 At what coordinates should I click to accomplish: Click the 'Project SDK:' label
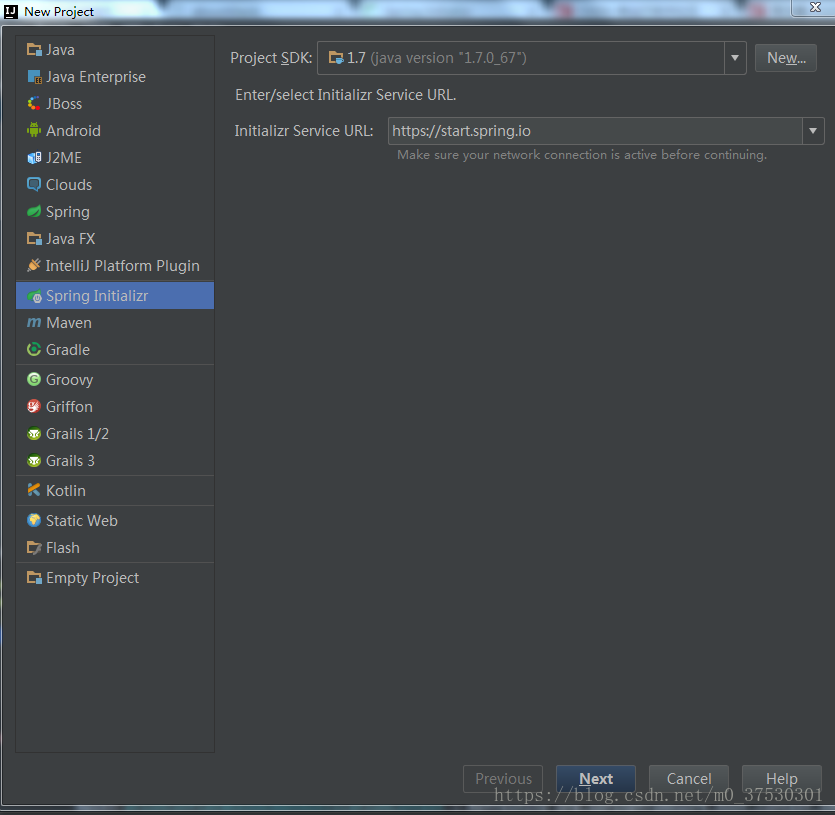(271, 58)
